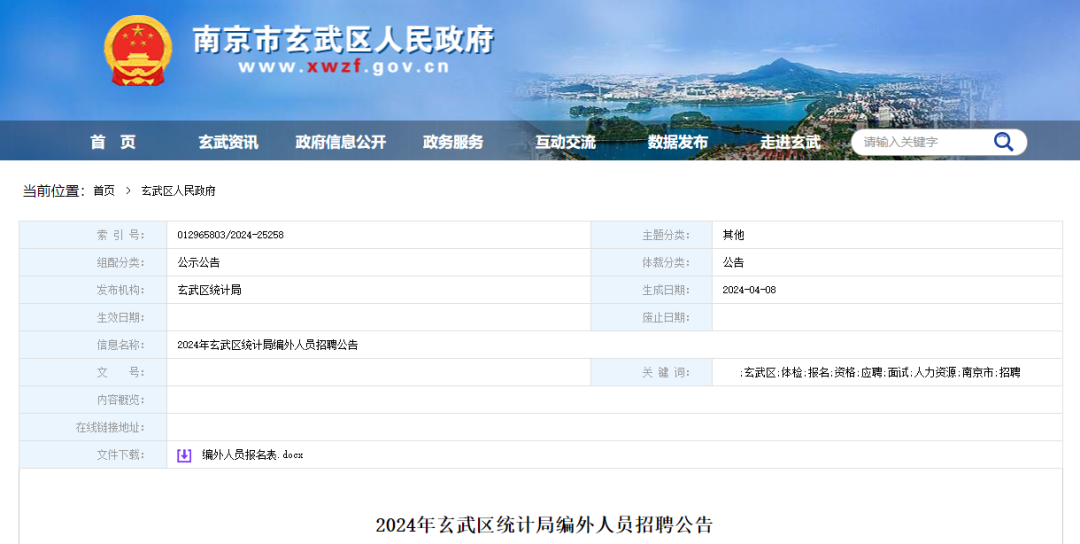Click the 体裁分类 label cell
1080x544 pixels.
tap(652, 262)
